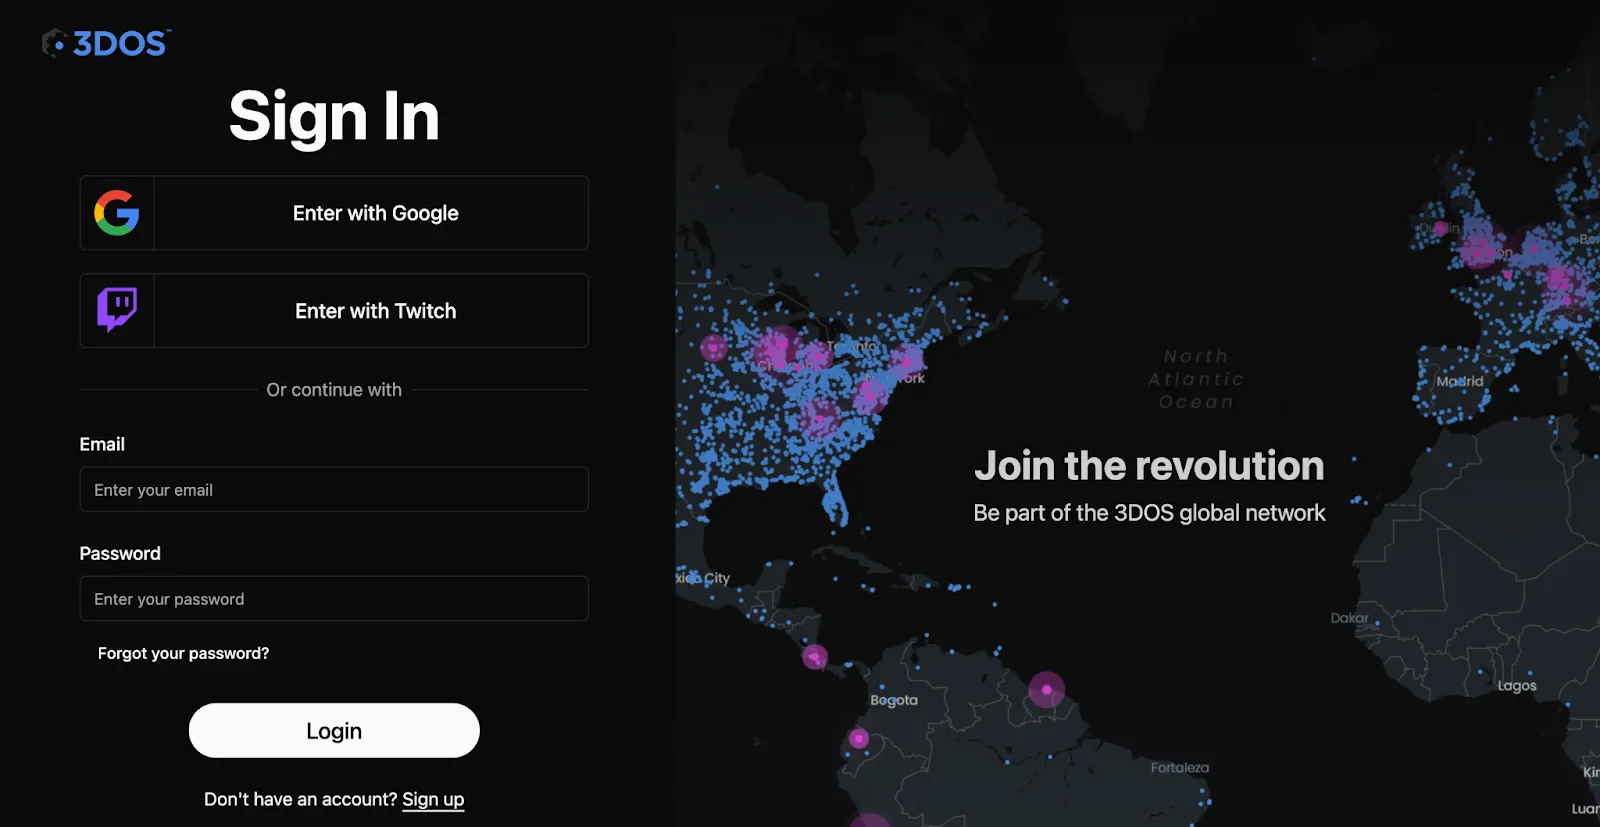The image size is (1600, 827).
Task: Click the pink map marker north of Fortaleza
Action: [1047, 689]
